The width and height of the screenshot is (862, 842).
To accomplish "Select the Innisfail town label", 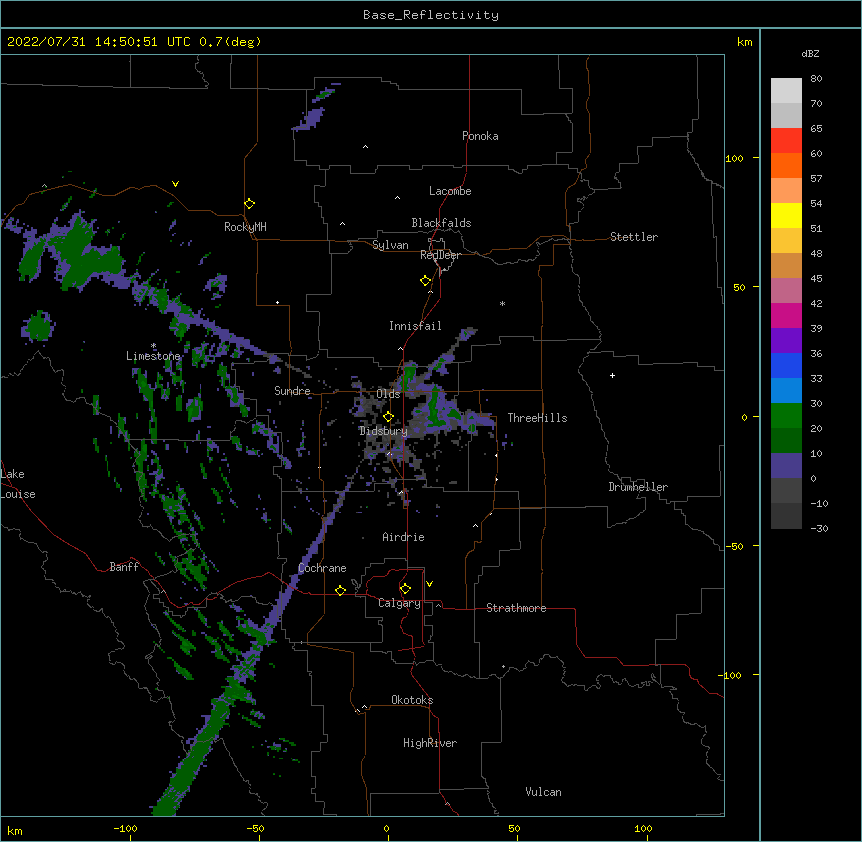I will (415, 326).
